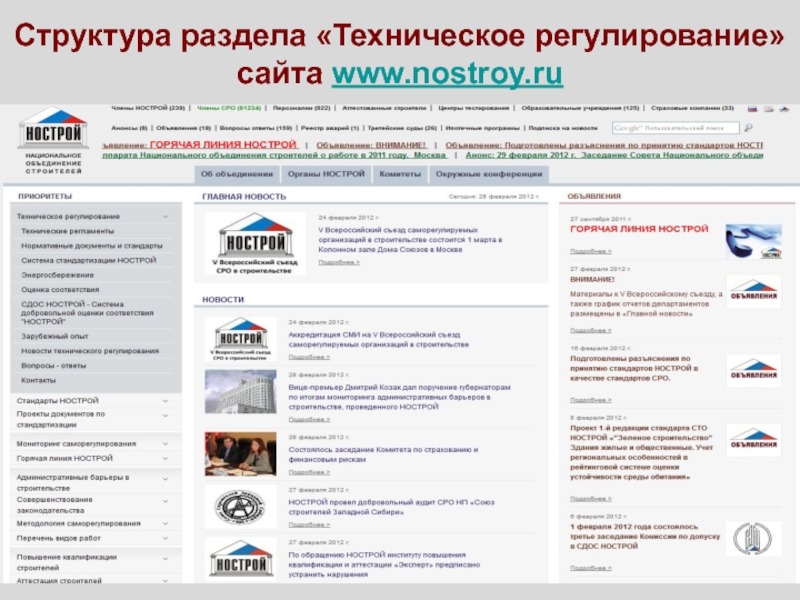Open the hotline telephone image
The image size is (800, 600).
754,242
